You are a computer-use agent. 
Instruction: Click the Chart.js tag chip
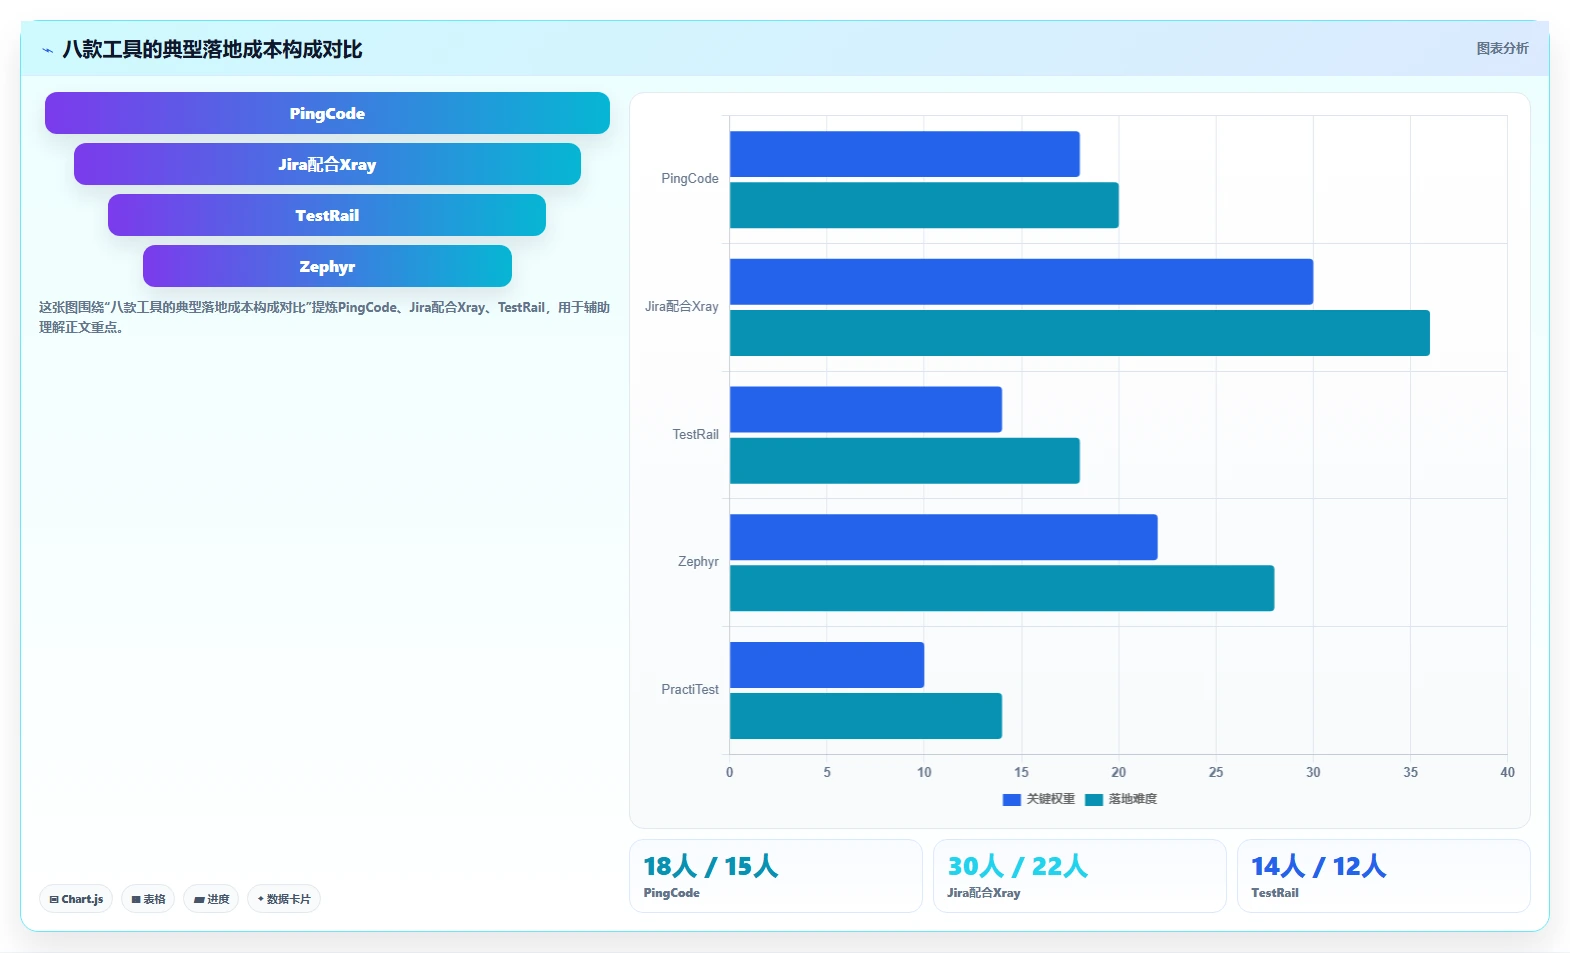76,899
